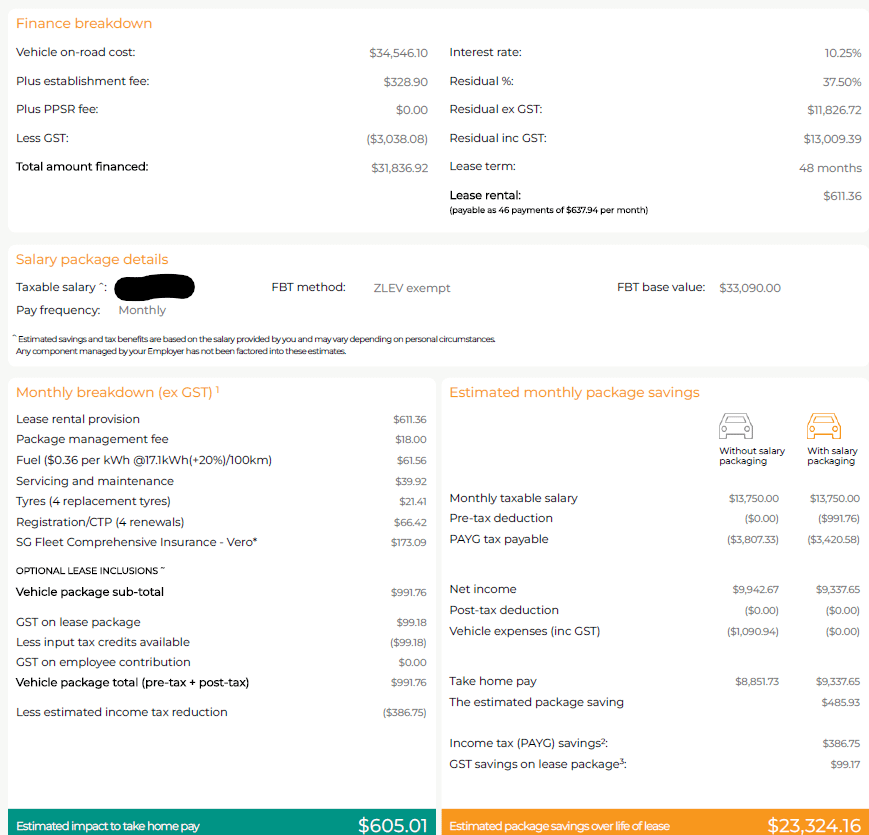Click the Estimated monthly package savings heading
The height and width of the screenshot is (835, 869).
click(x=574, y=392)
